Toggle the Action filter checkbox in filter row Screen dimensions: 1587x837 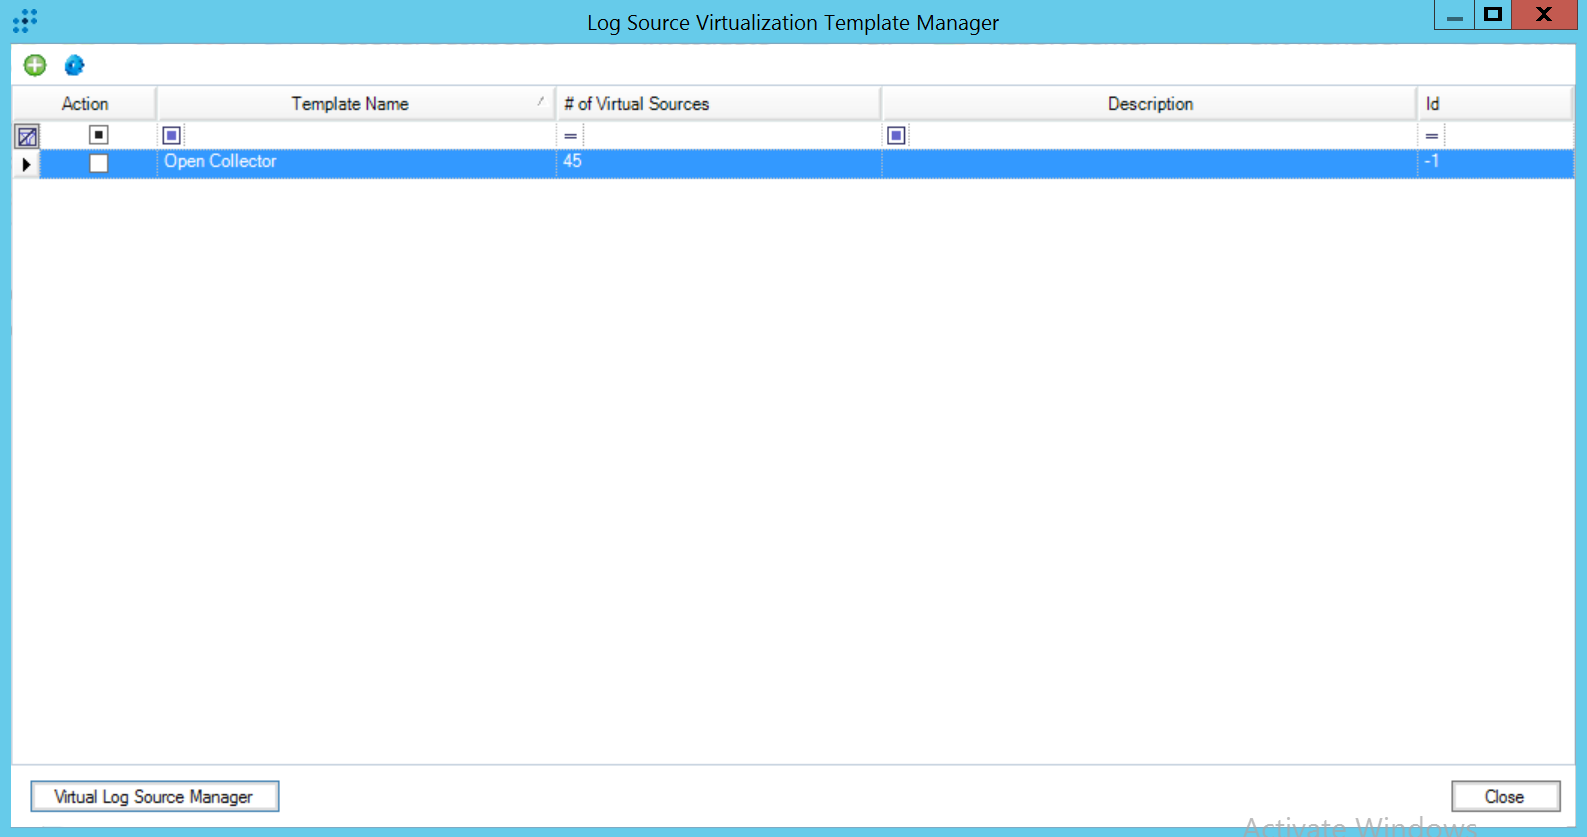(98, 135)
